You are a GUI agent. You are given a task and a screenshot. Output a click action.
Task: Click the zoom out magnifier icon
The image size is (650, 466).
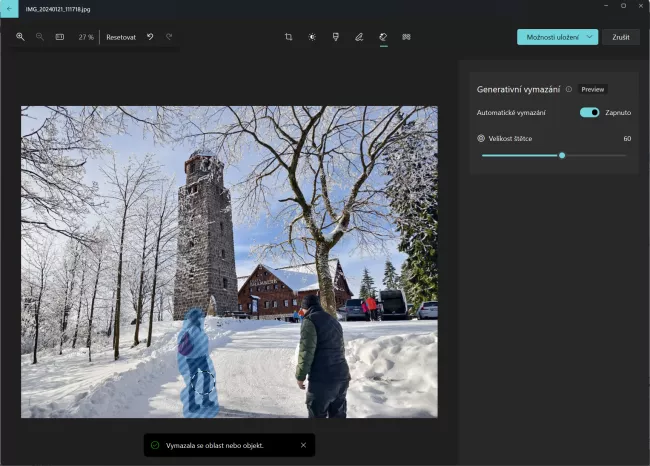(40, 37)
